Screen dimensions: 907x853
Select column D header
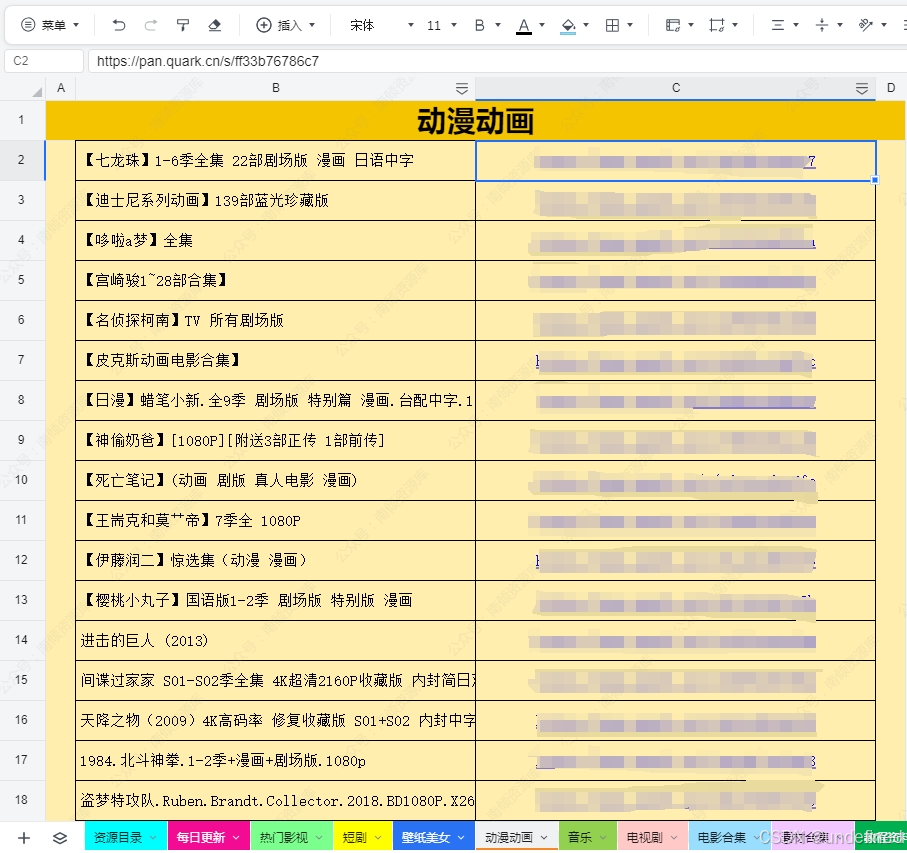tap(891, 88)
